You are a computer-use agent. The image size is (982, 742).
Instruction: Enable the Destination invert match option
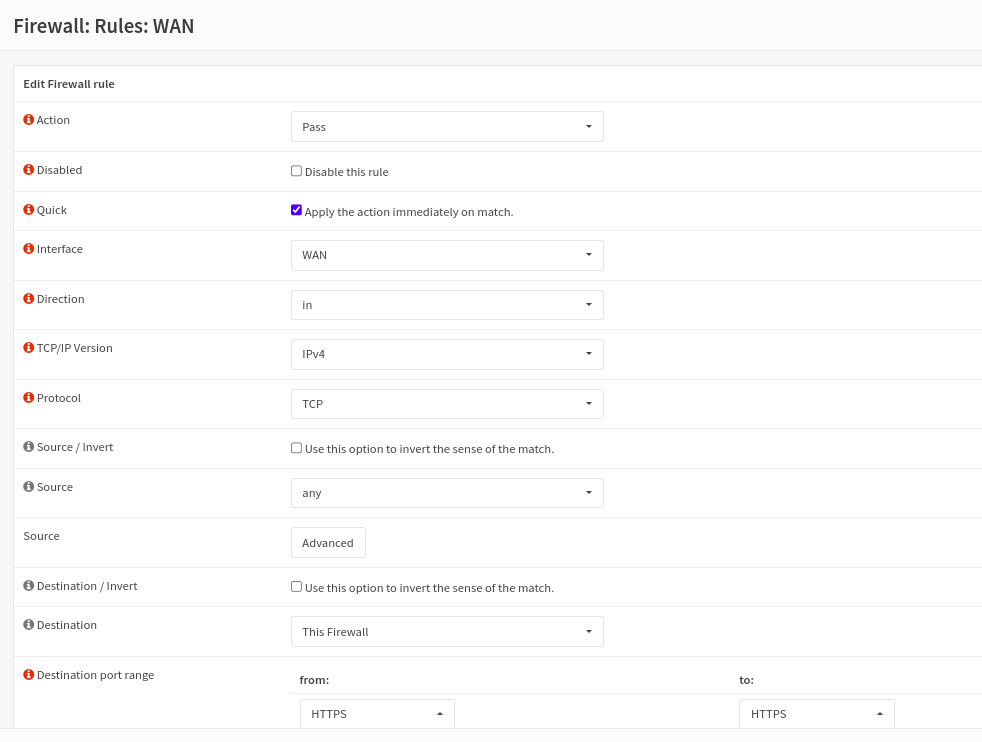pyautogui.click(x=296, y=586)
